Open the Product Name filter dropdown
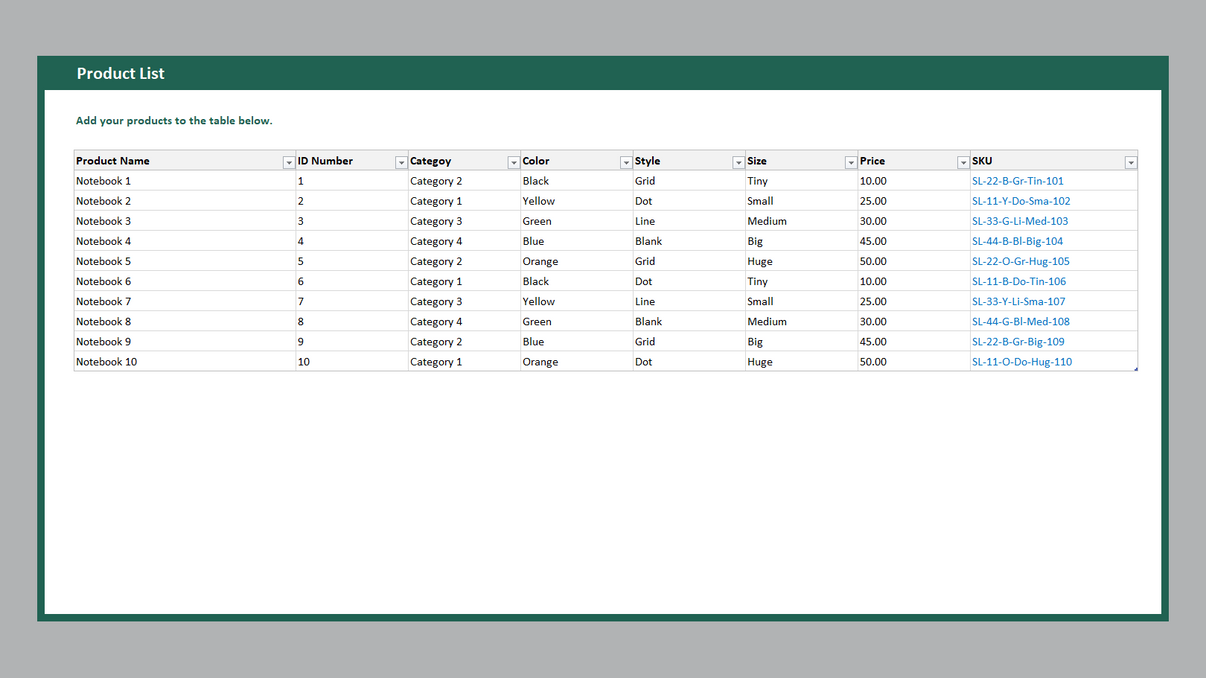Screen dimensions: 1206x678 (289, 161)
